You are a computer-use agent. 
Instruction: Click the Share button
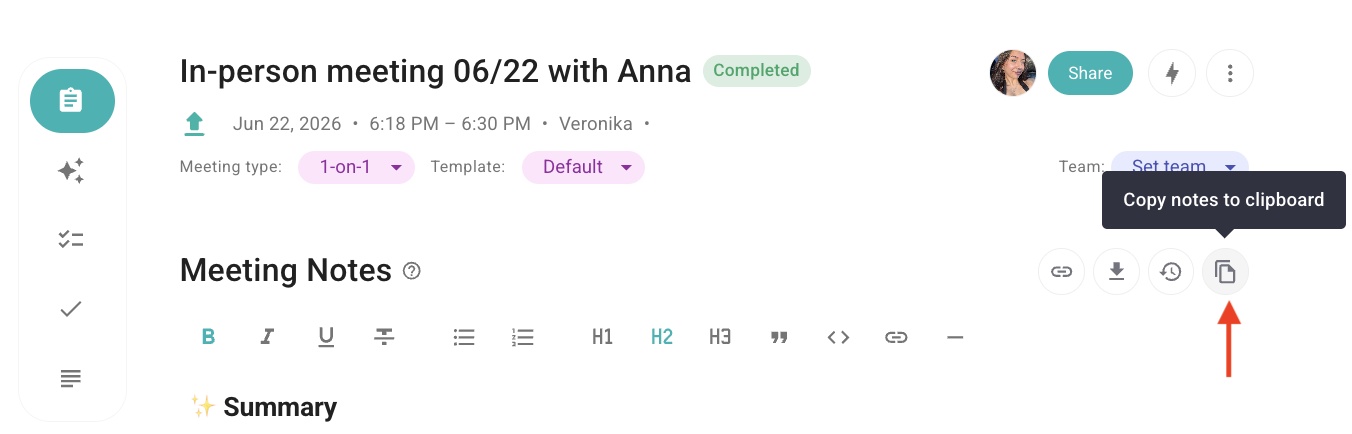point(1090,73)
